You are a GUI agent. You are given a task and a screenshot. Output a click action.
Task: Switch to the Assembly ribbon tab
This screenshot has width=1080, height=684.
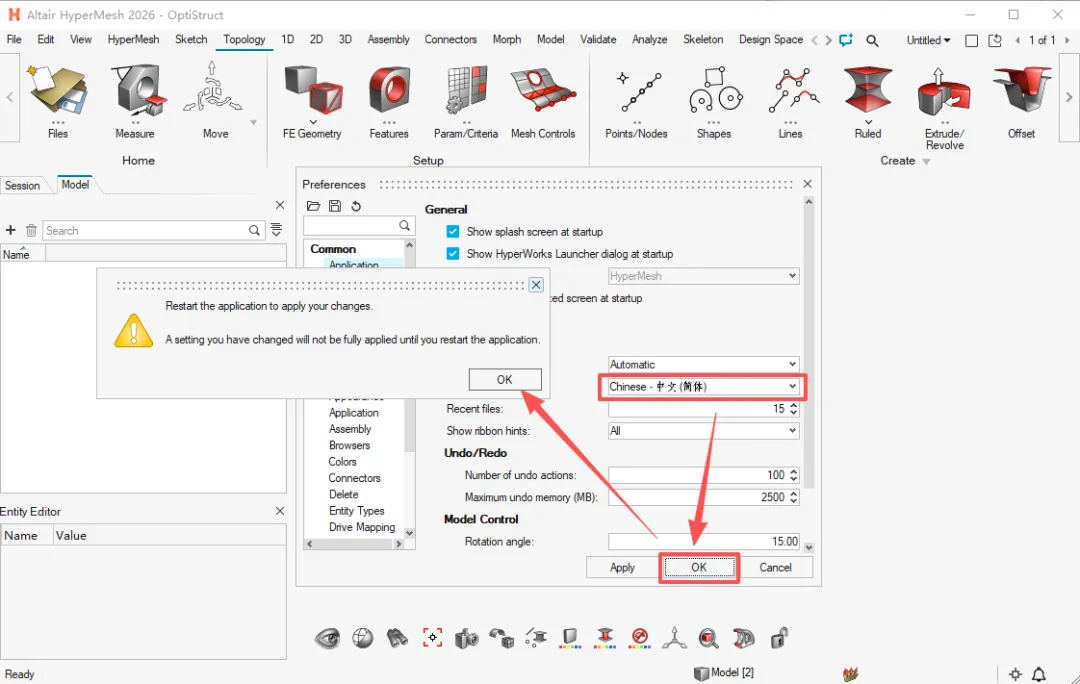pyautogui.click(x=388, y=39)
